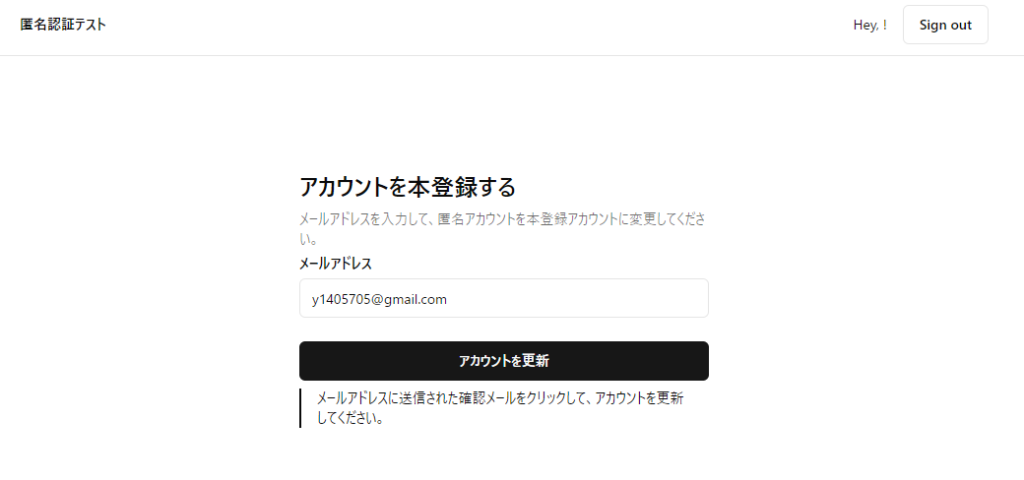The width and height of the screenshot is (1024, 480).
Task: Click the word "out" on Sign out
Action: pyautogui.click(x=961, y=25)
